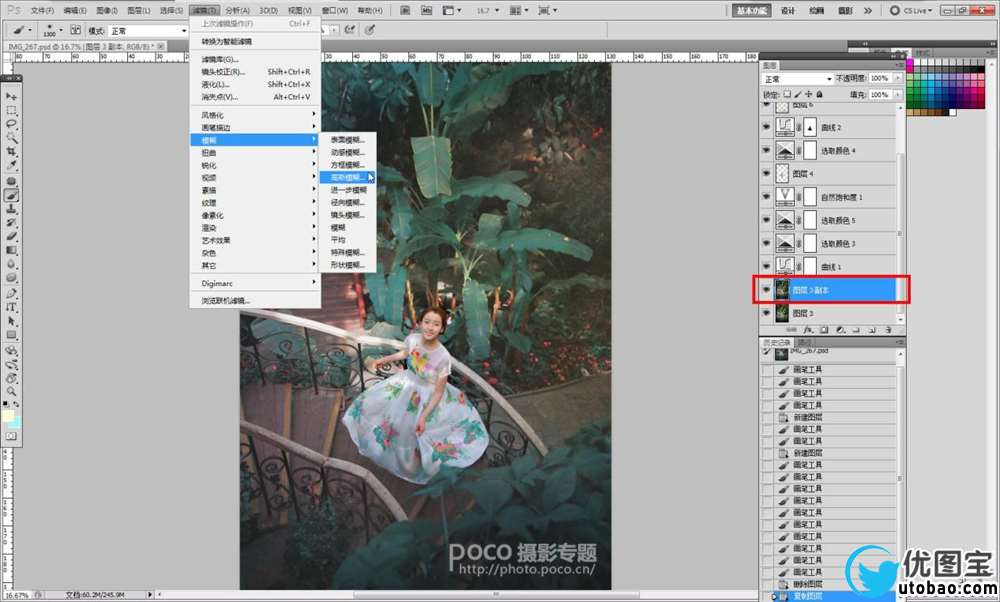This screenshot has height=602, width=1000.
Task: Open the 图像(I) menu
Action: coord(107,10)
